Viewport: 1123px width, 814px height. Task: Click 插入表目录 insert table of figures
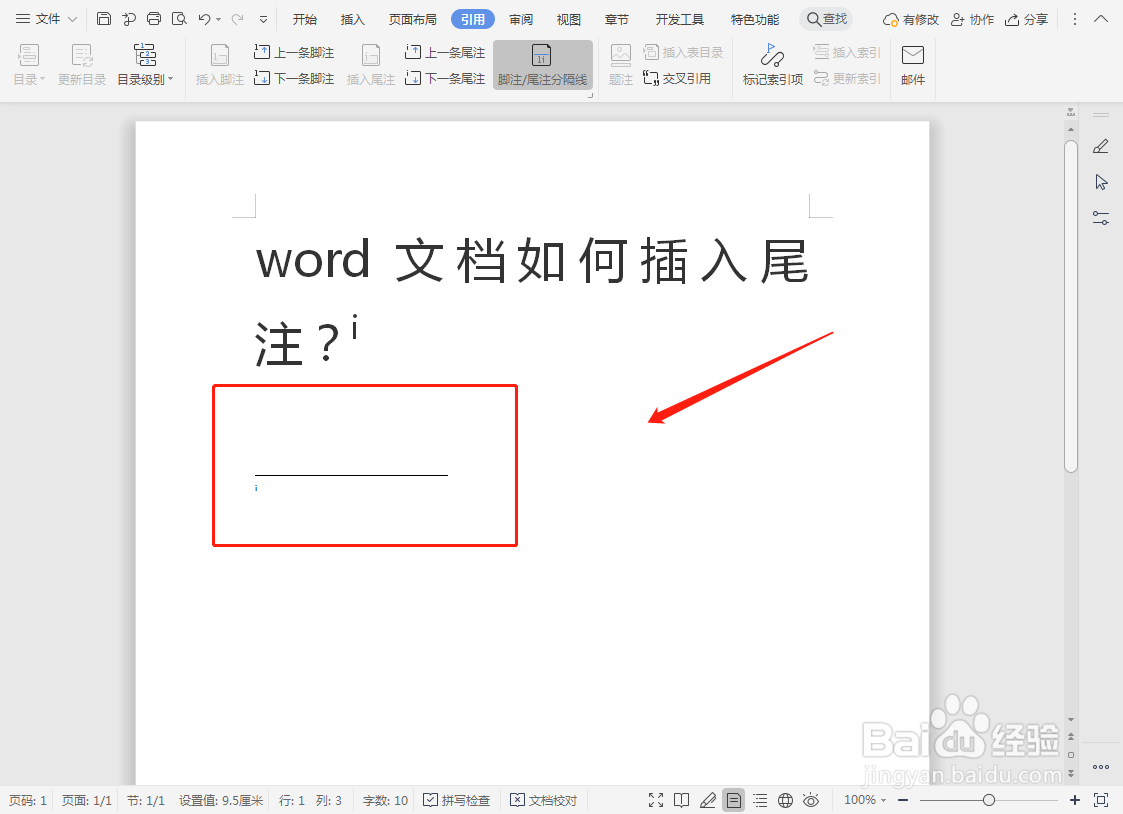coord(683,52)
